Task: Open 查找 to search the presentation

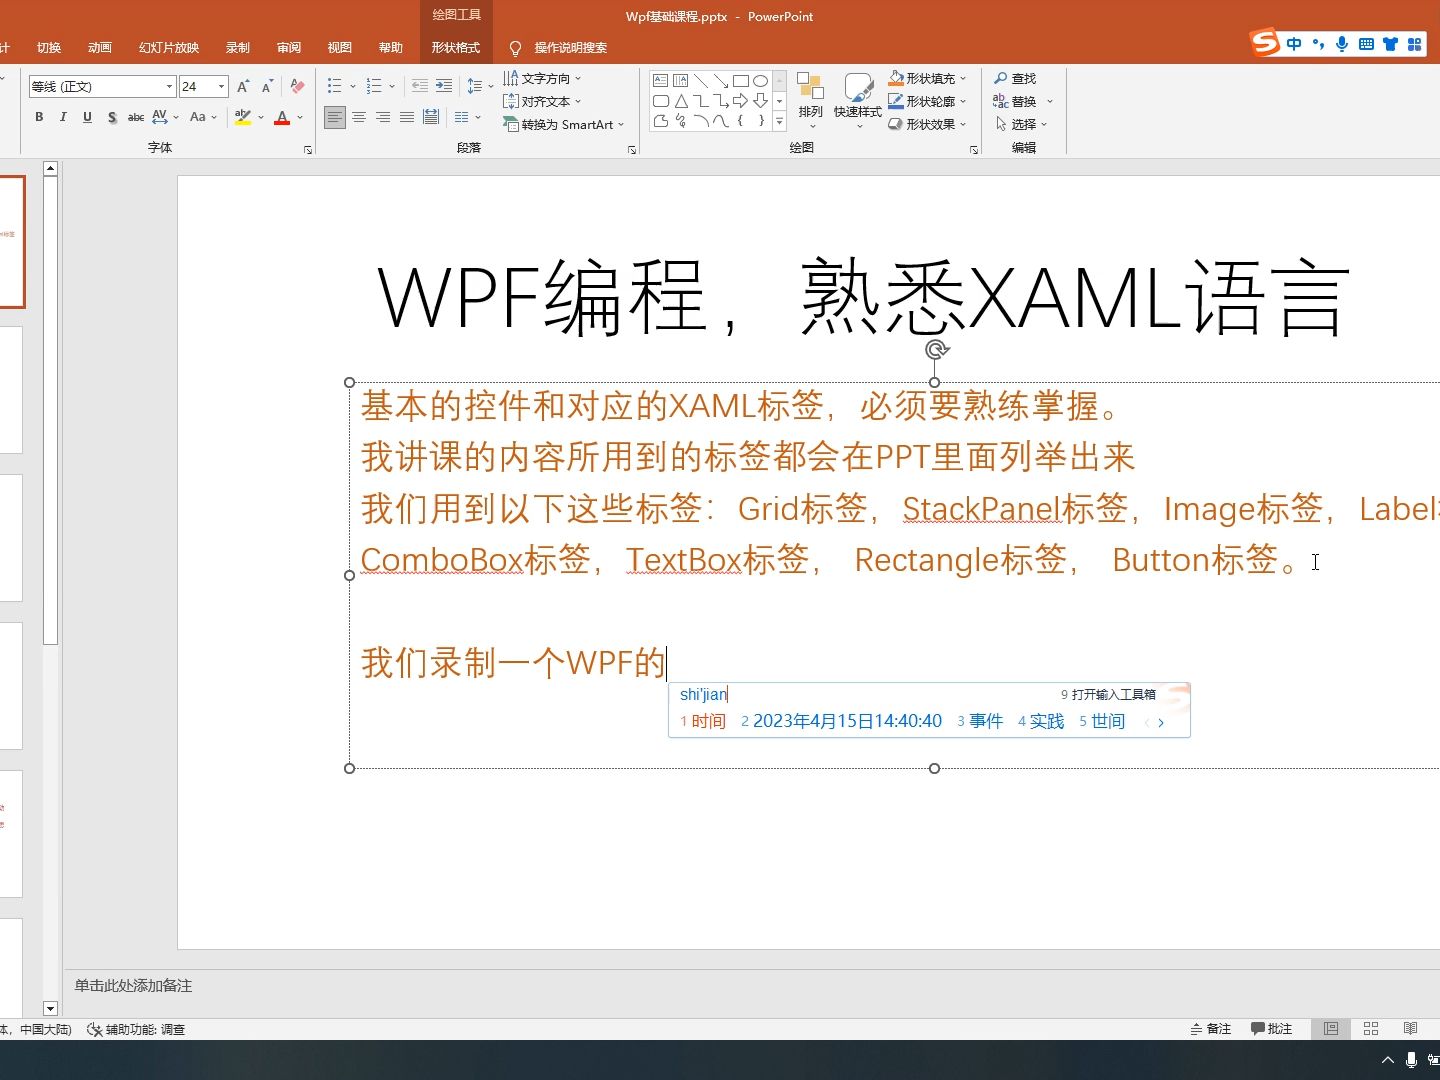Action: tap(1019, 78)
